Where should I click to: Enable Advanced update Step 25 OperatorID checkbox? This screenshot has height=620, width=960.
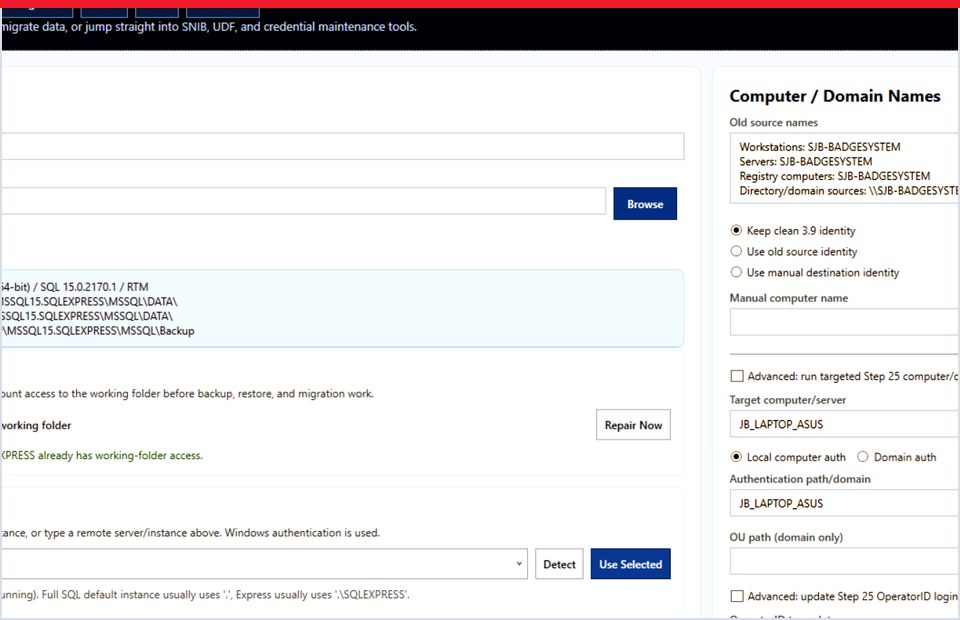pos(737,596)
